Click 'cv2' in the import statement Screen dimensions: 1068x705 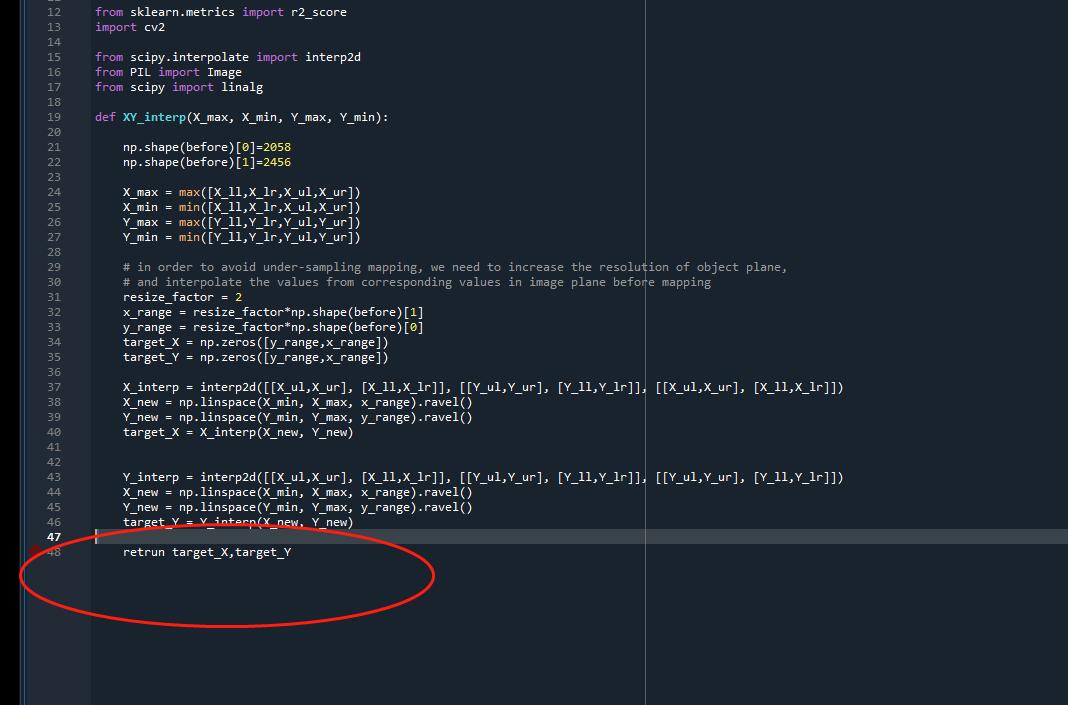coord(154,27)
